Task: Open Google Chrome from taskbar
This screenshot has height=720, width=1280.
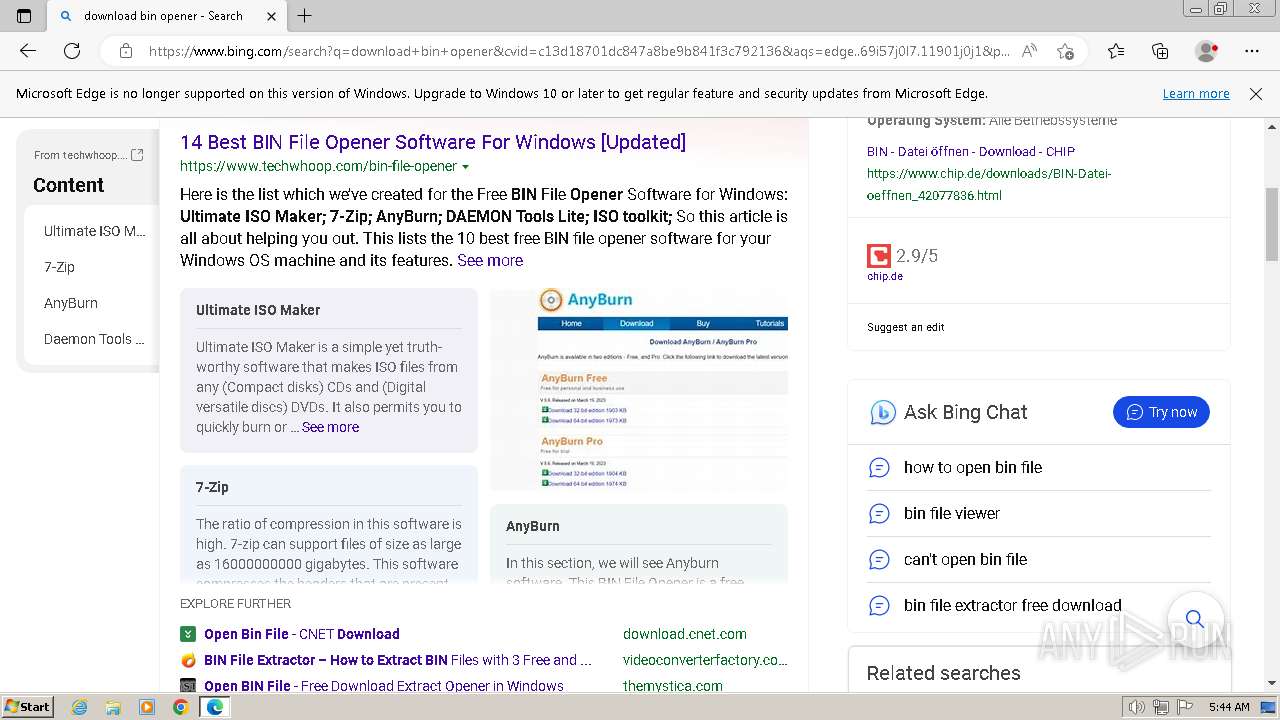Action: tap(180, 707)
